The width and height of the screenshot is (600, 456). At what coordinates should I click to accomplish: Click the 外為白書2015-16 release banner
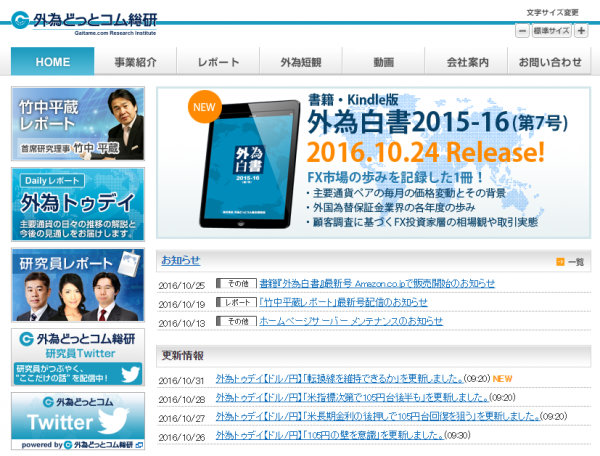coord(373,163)
